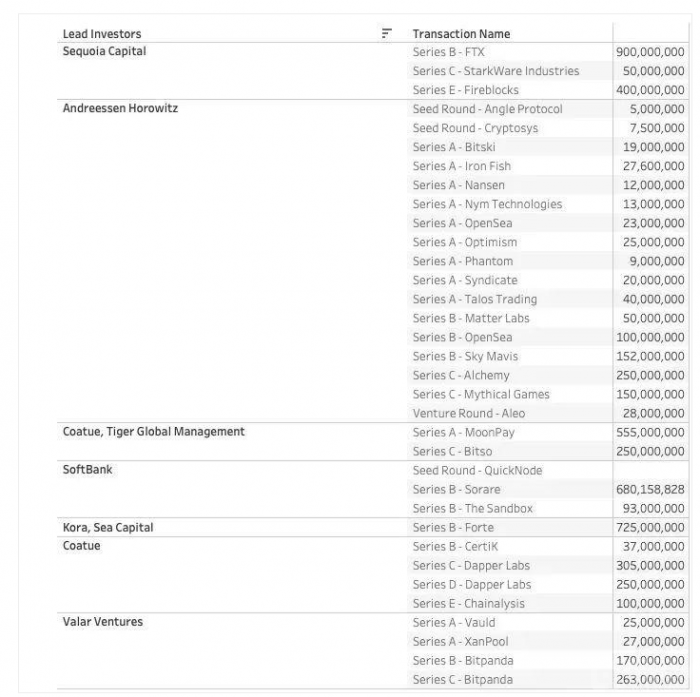Click the sort icon beside Lead Investors
The width and height of the screenshot is (700, 697).
(x=387, y=33)
